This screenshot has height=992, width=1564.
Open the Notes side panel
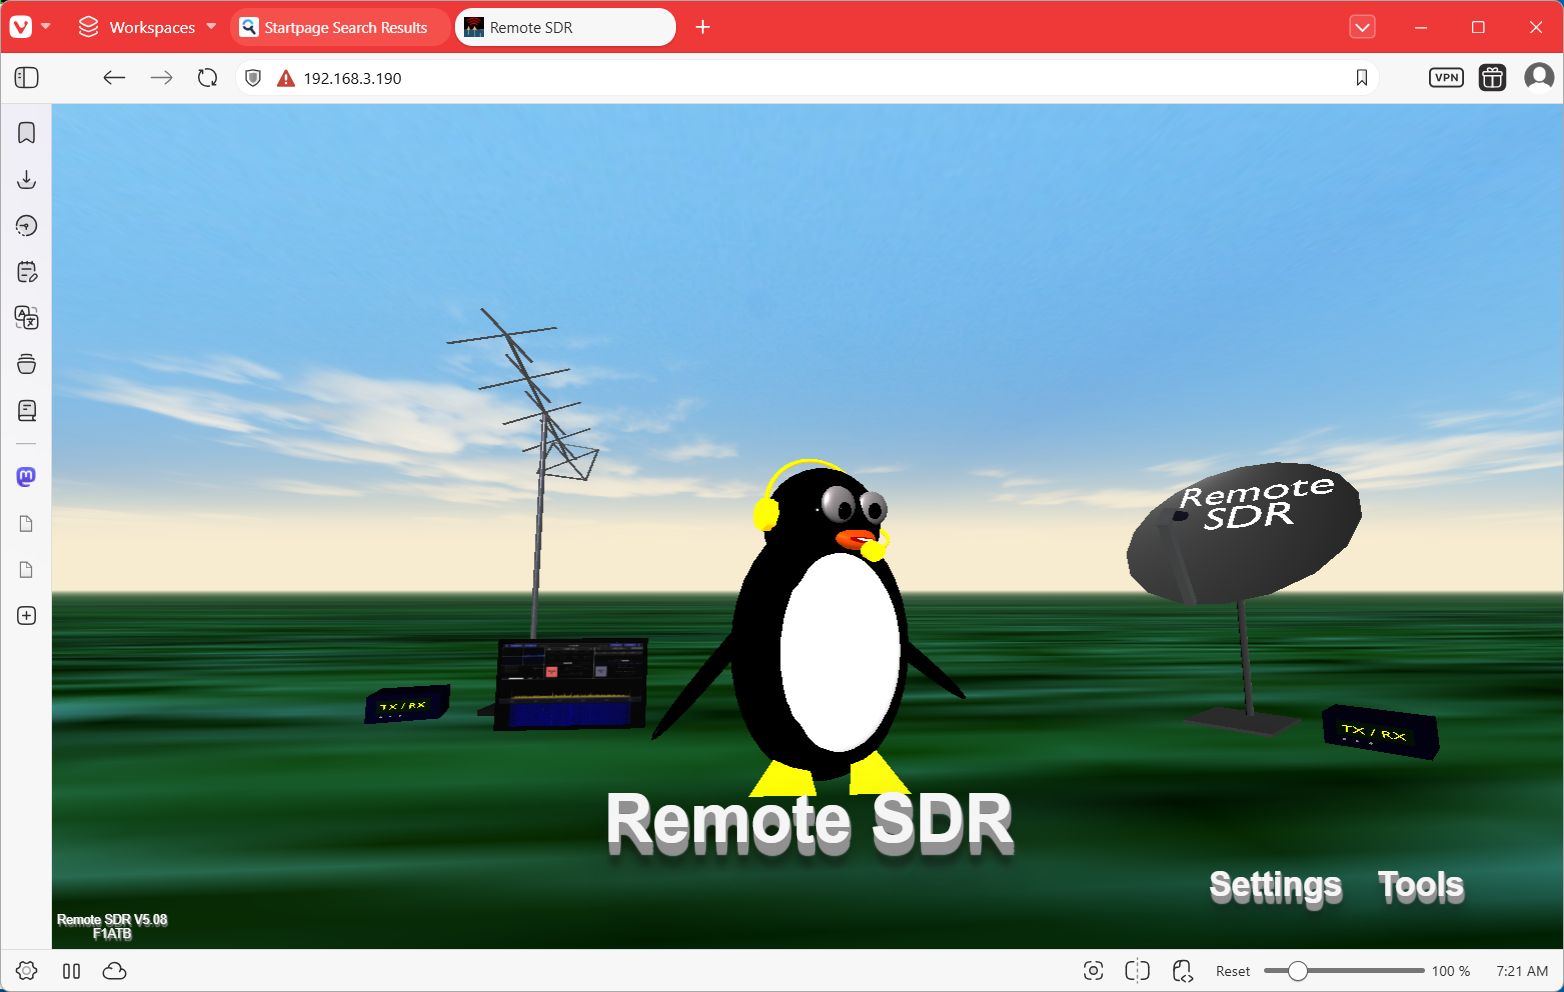click(x=27, y=272)
